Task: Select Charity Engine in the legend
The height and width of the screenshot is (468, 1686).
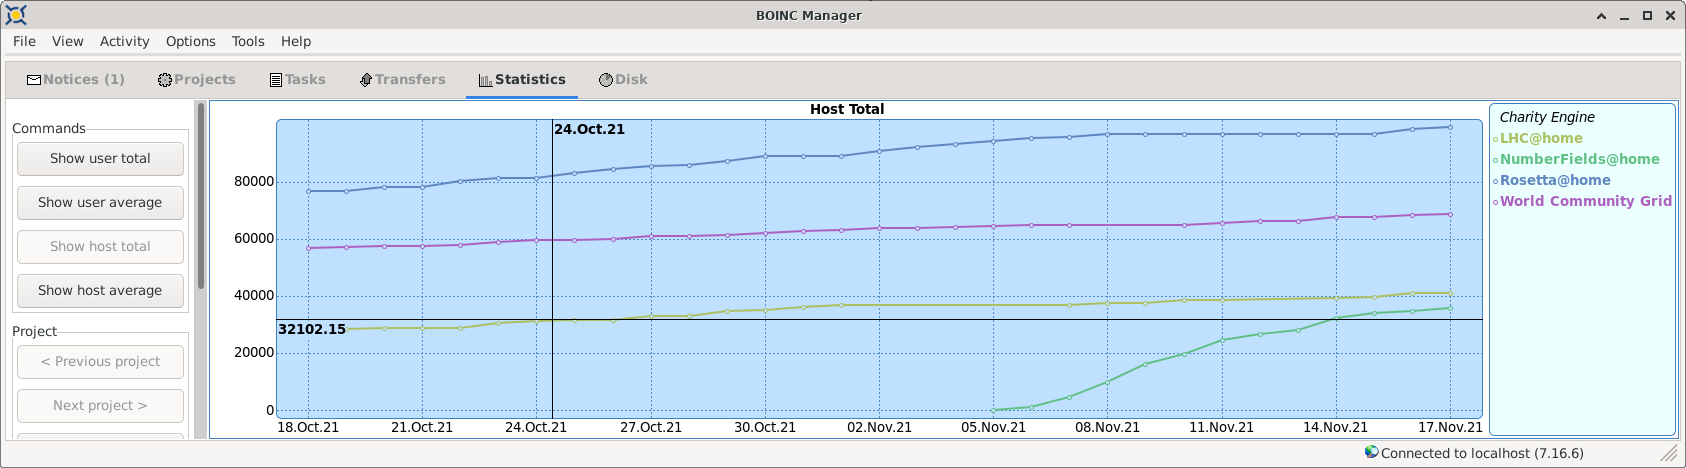Action: click(x=1547, y=117)
